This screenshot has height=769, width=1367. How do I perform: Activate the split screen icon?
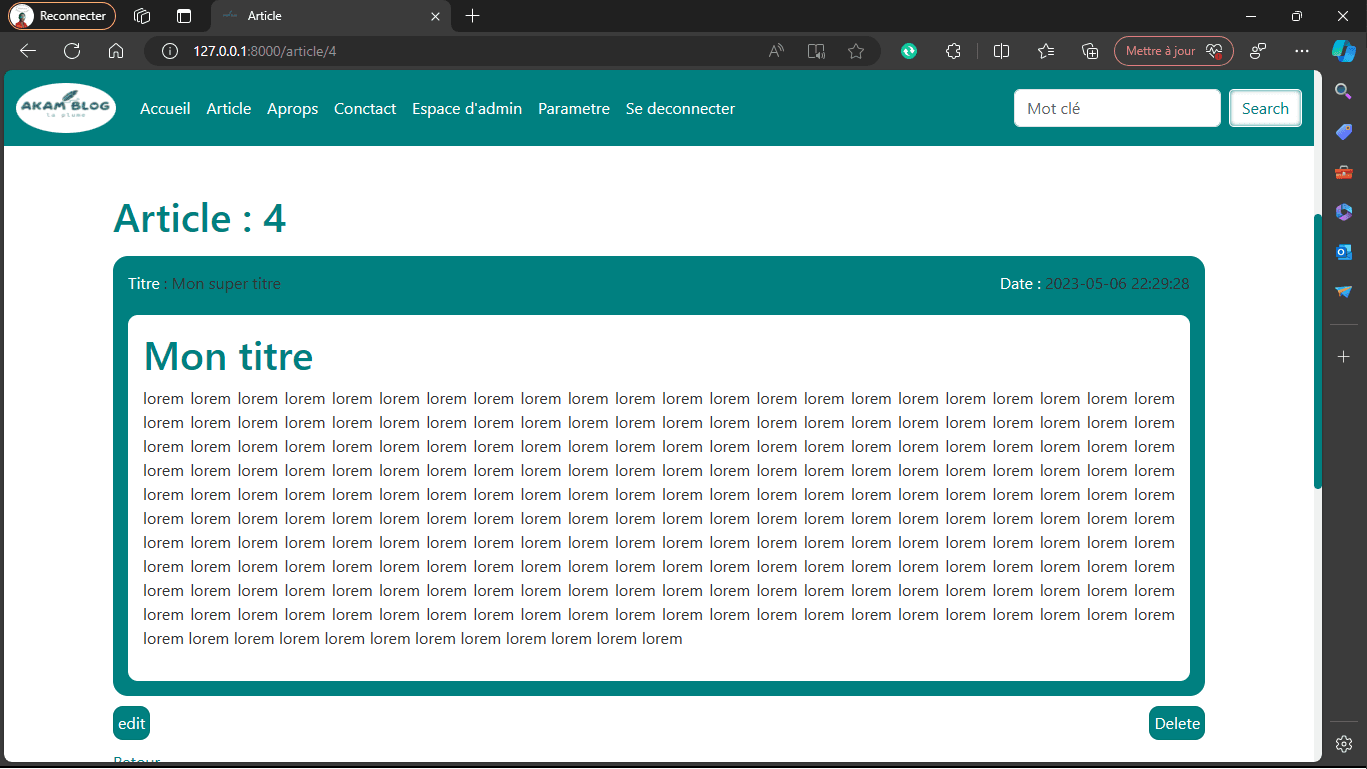click(x=1001, y=51)
